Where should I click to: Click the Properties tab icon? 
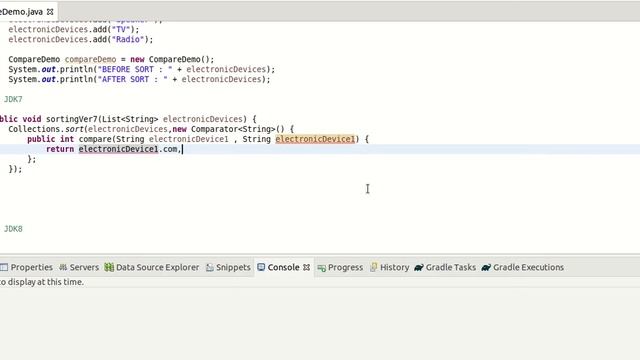point(4,267)
